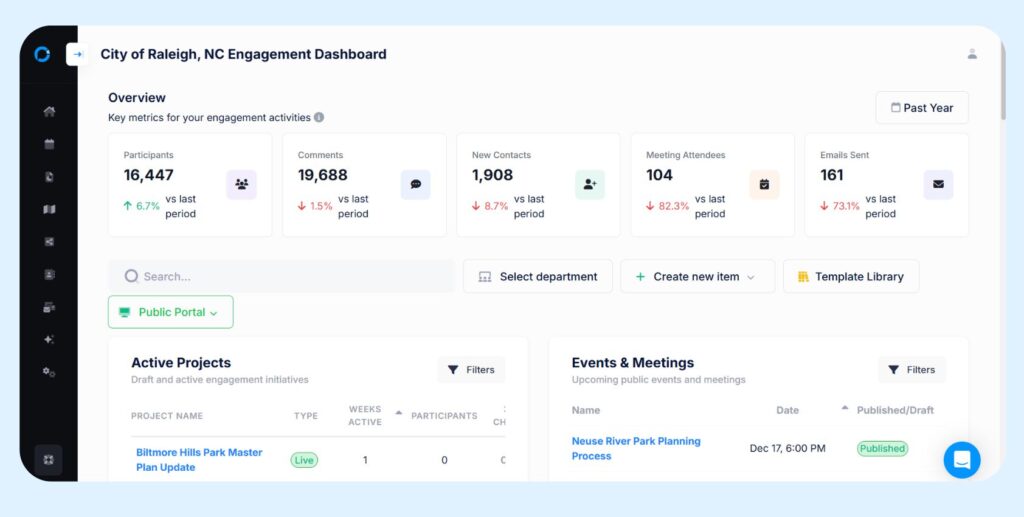This screenshot has width=1024, height=517.
Task: Open the Past Year date range selector
Action: pos(921,108)
